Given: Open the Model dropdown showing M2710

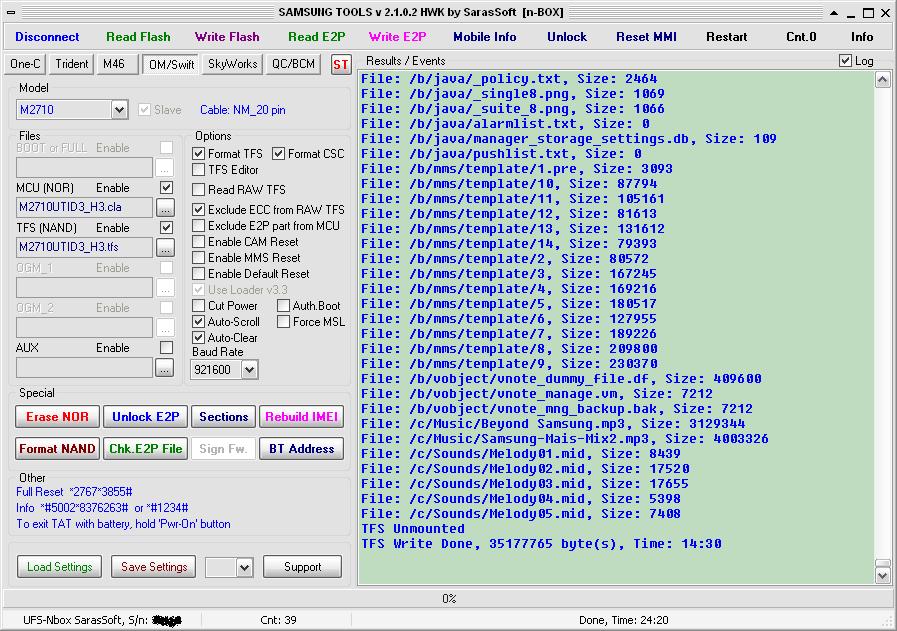Looking at the screenshot, I should tap(119, 109).
